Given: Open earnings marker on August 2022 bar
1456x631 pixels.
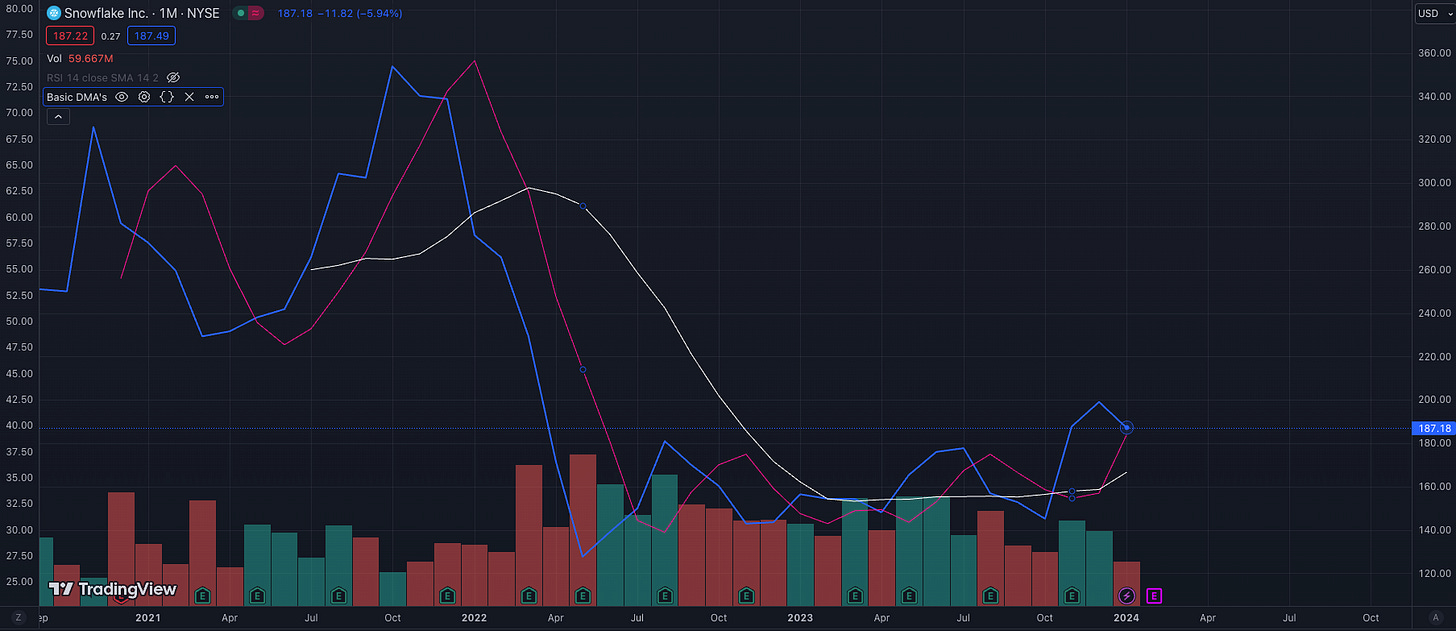Looking at the screenshot, I should point(665,596).
